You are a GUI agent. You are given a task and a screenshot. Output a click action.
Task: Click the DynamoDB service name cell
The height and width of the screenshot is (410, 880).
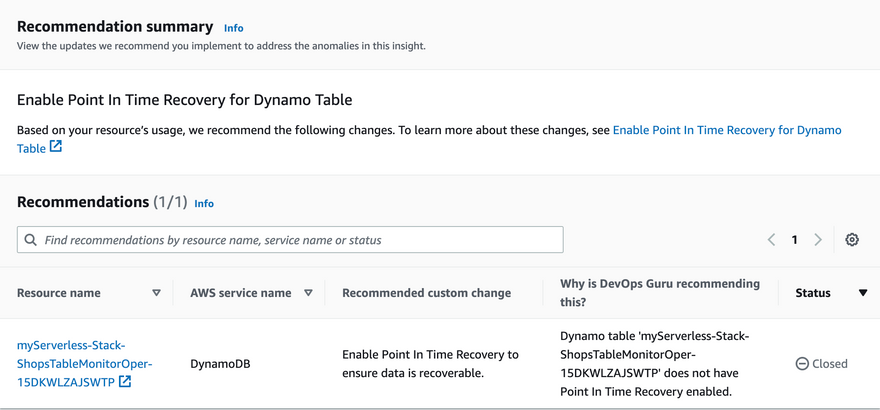pos(220,364)
